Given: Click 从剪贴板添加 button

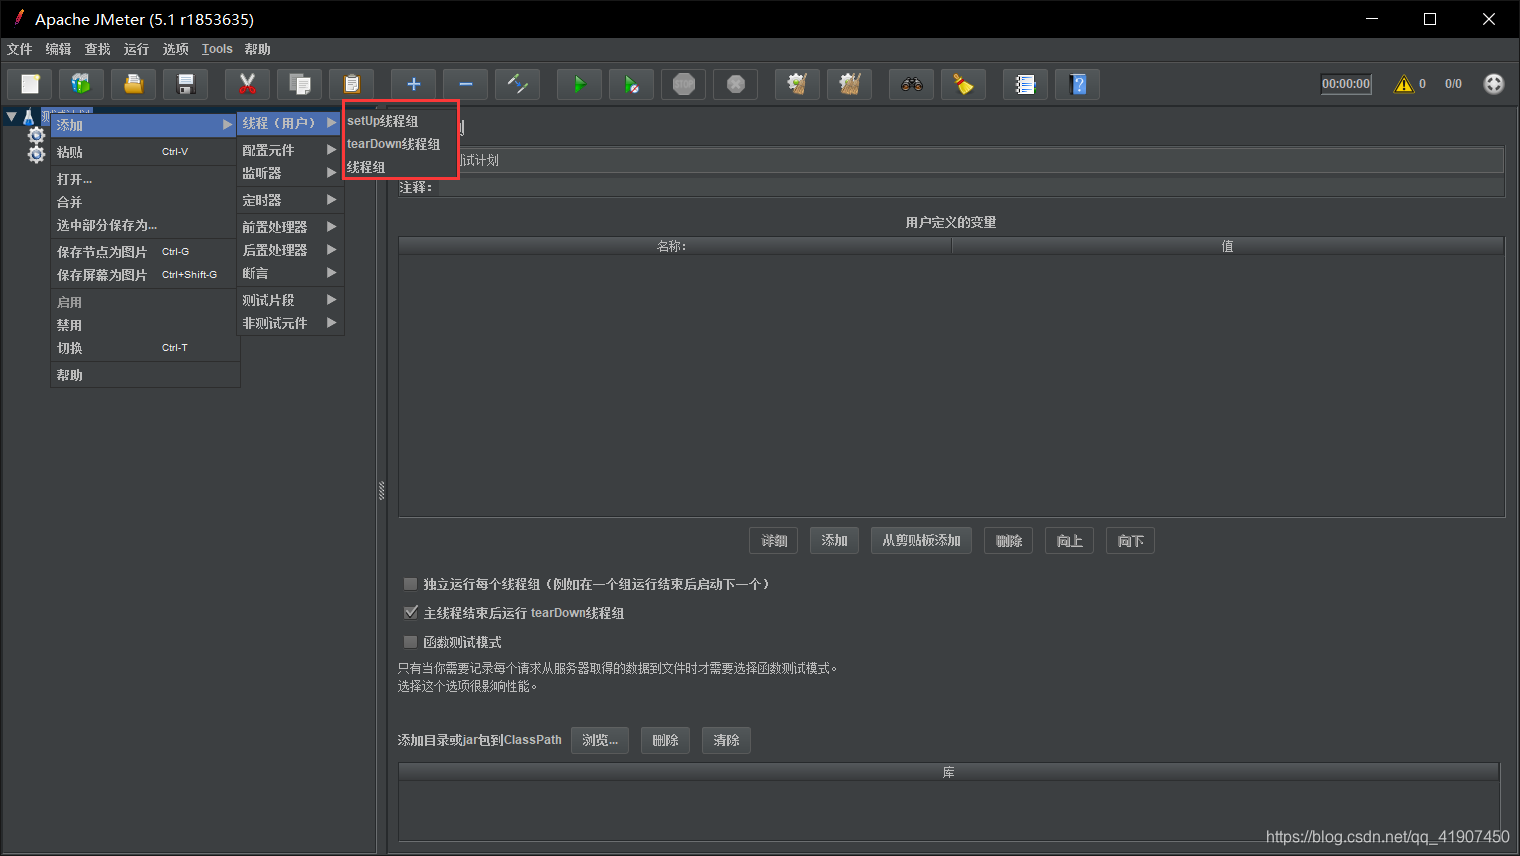Looking at the screenshot, I should click(921, 541).
